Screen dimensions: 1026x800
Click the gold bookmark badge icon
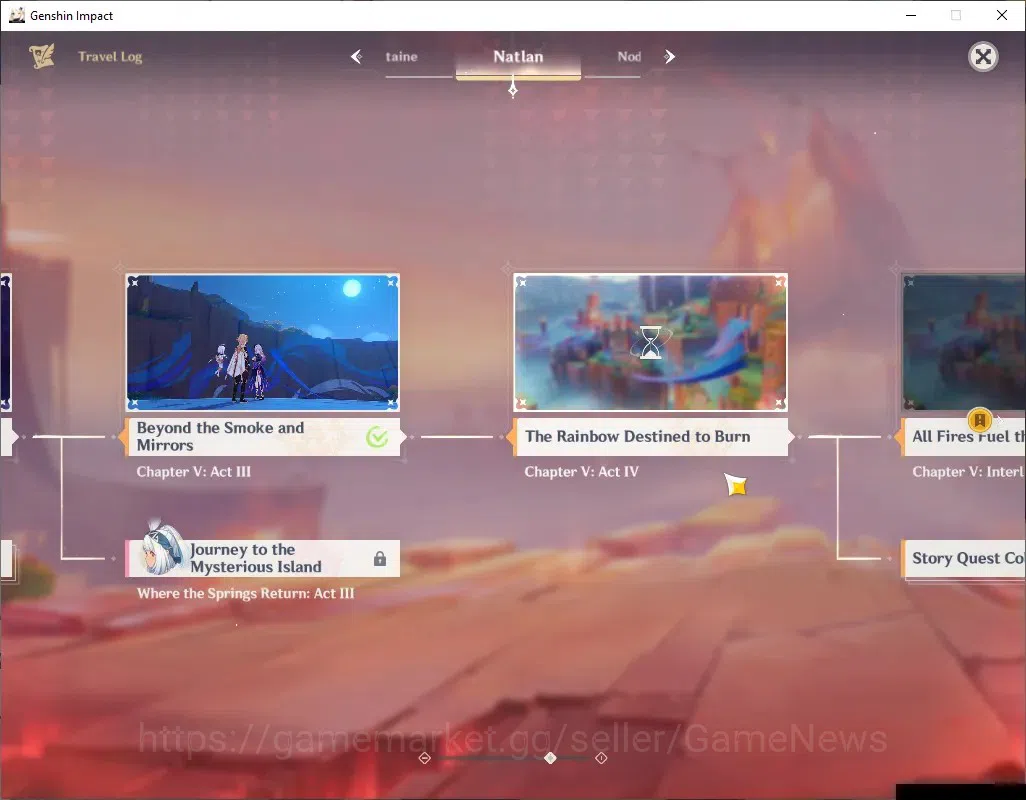pos(980,419)
